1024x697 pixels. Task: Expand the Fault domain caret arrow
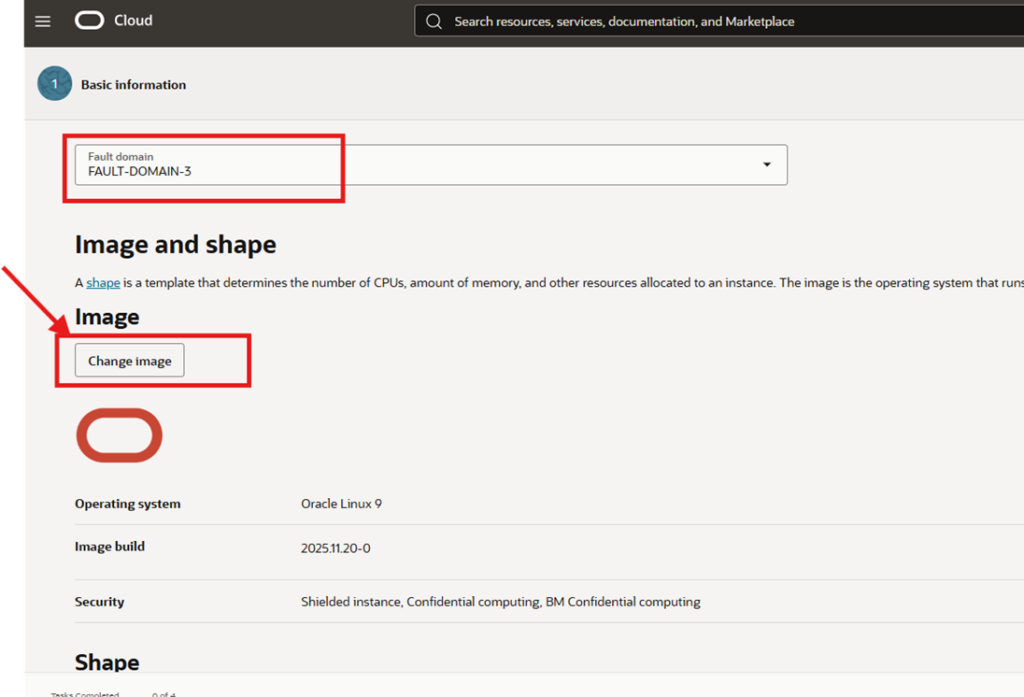click(x=767, y=165)
